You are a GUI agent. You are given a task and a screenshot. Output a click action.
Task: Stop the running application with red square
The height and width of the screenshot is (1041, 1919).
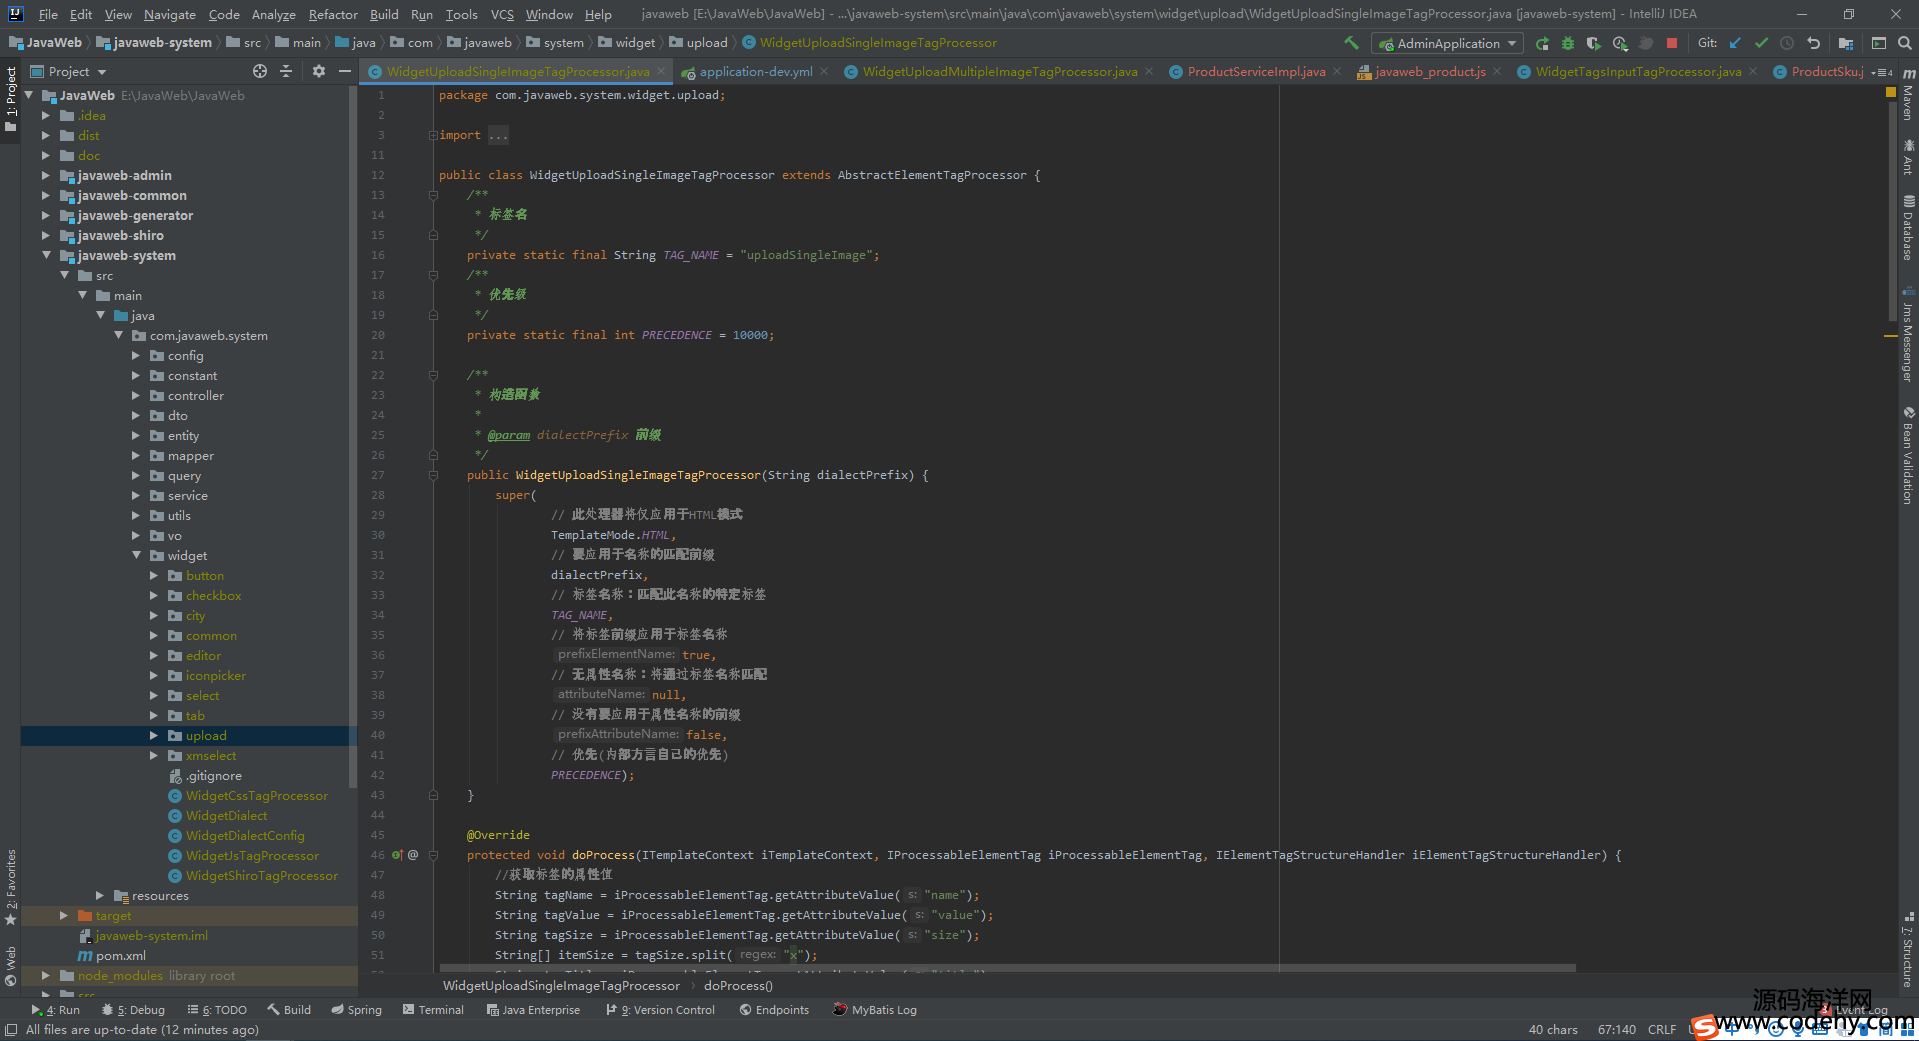[1671, 43]
